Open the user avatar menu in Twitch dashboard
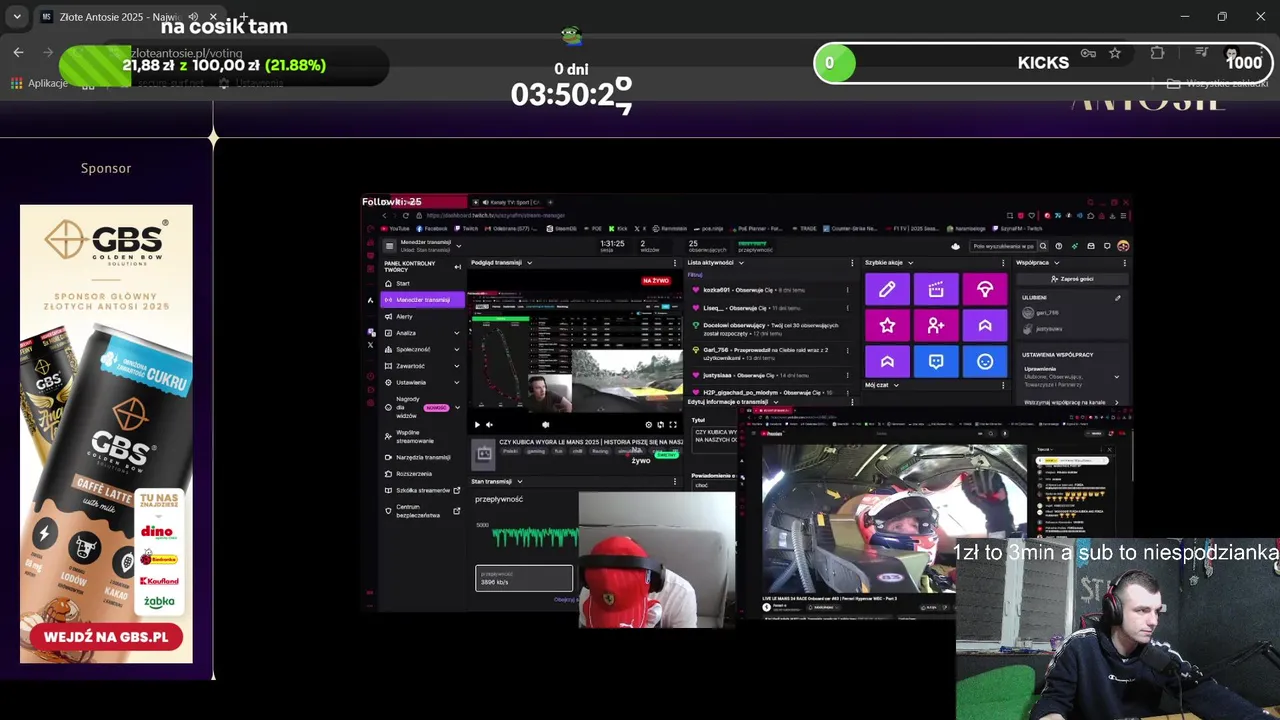 [x=1123, y=246]
